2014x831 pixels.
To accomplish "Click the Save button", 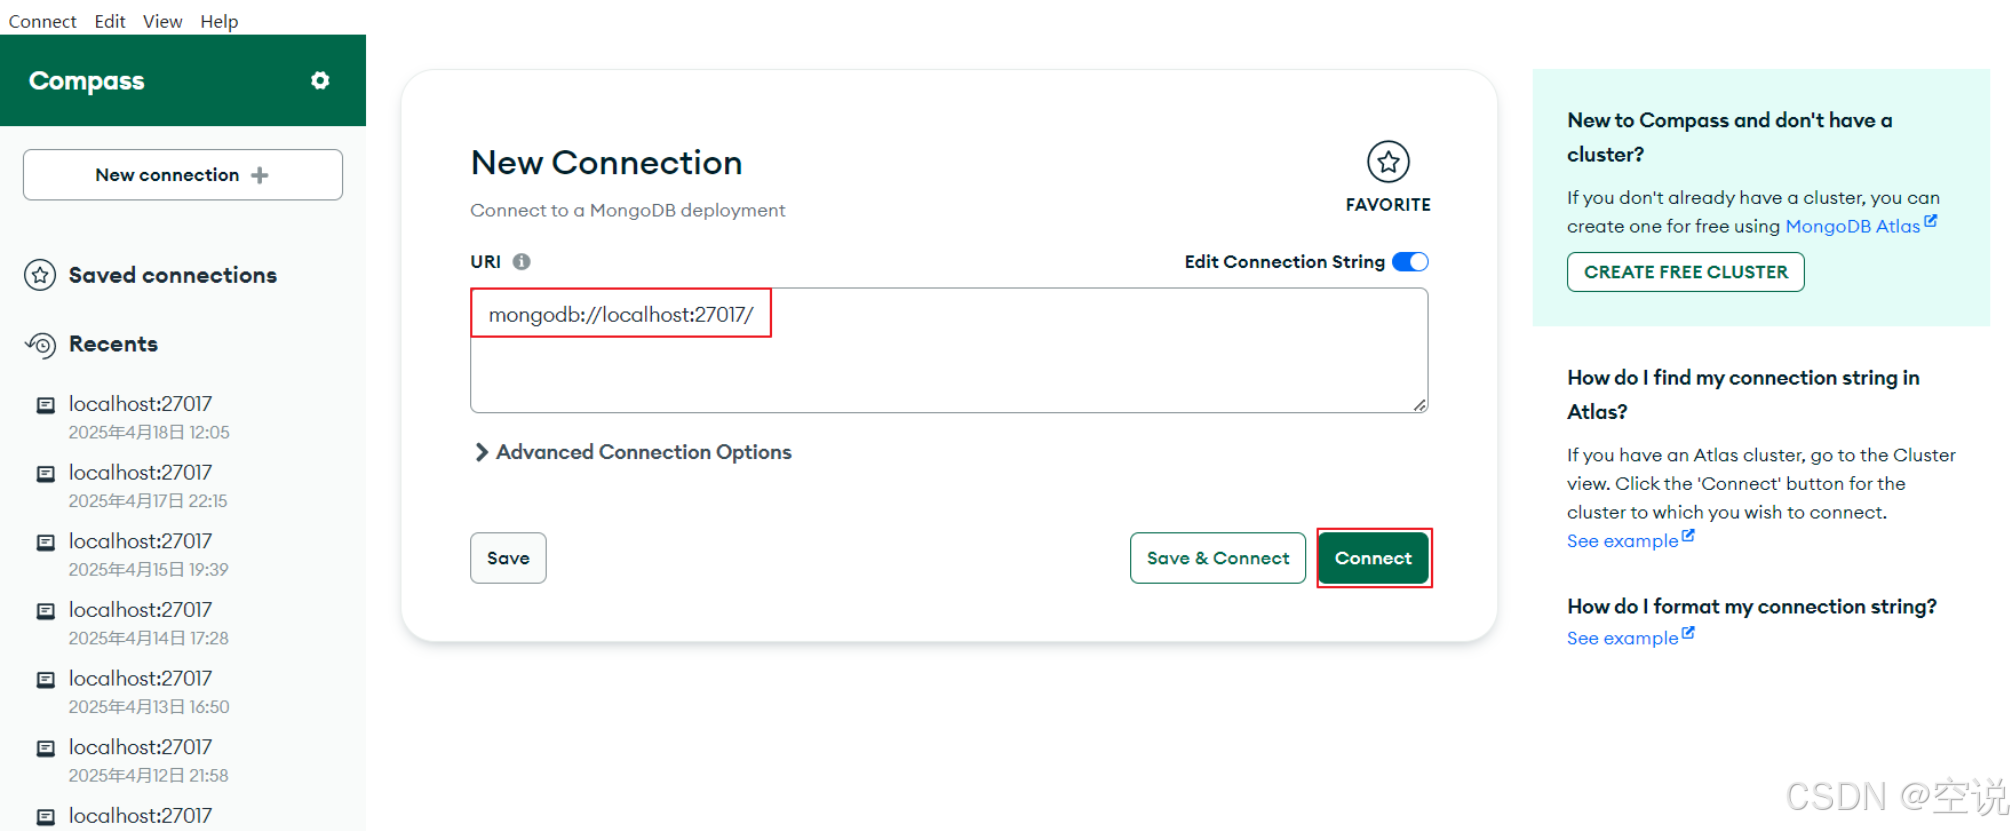I will pyautogui.click(x=508, y=558).
